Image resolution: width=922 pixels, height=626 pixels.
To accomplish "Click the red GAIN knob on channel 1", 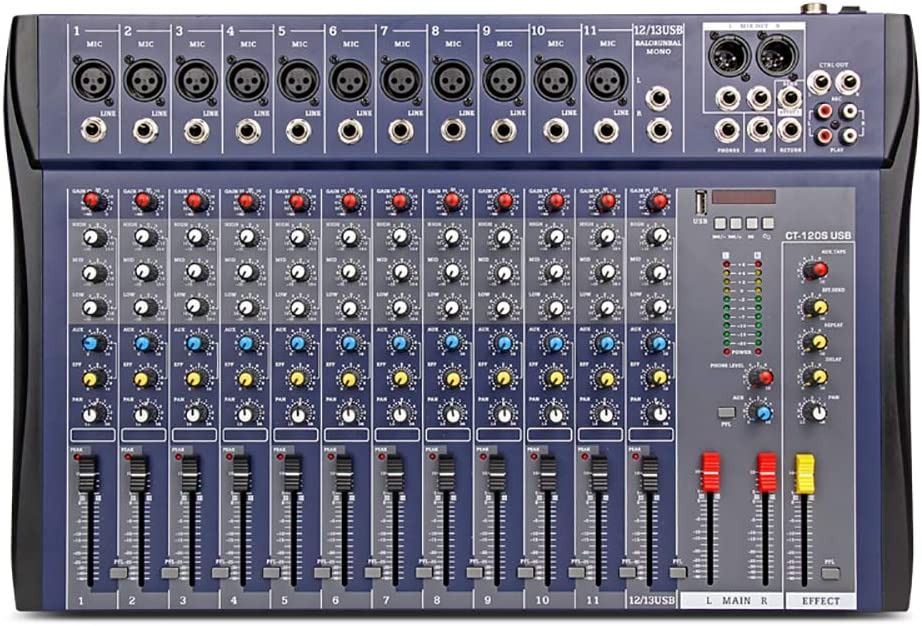I will pos(93,203).
